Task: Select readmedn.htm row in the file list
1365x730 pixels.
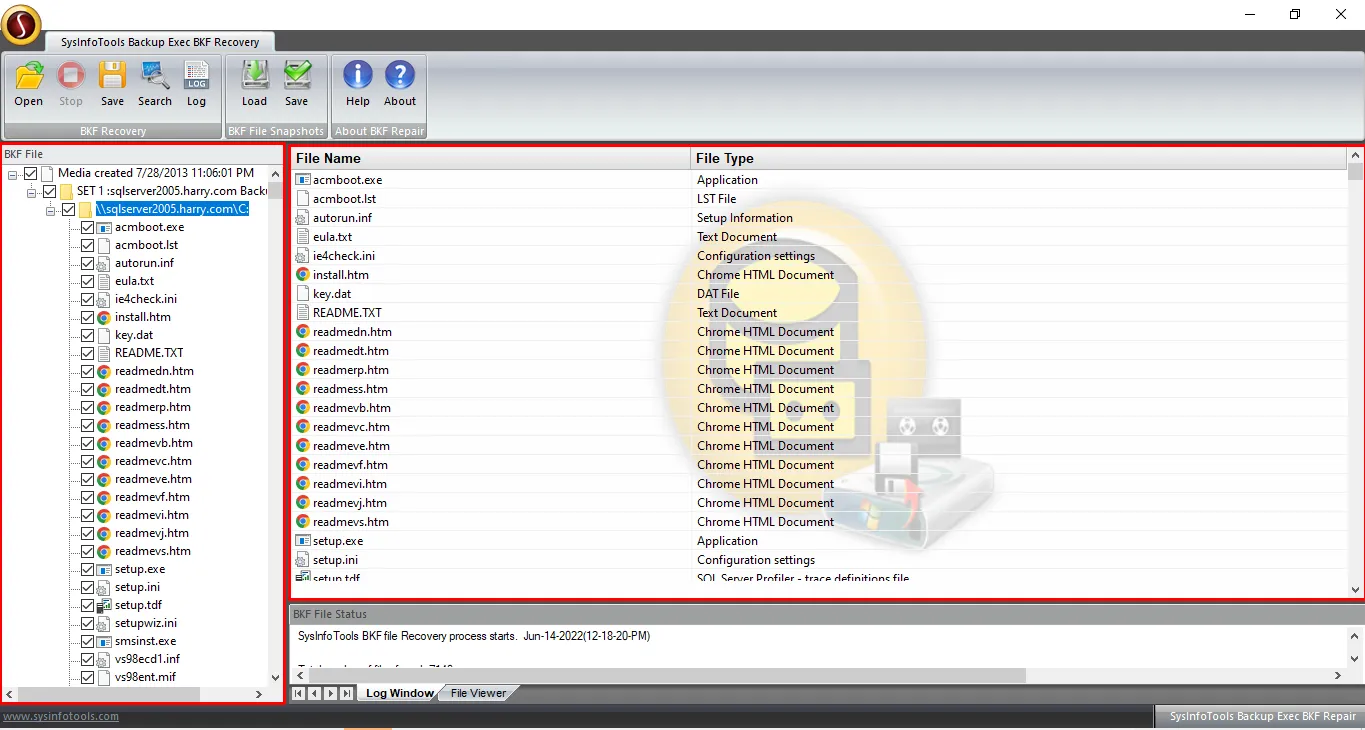Action: pyautogui.click(x=820, y=332)
